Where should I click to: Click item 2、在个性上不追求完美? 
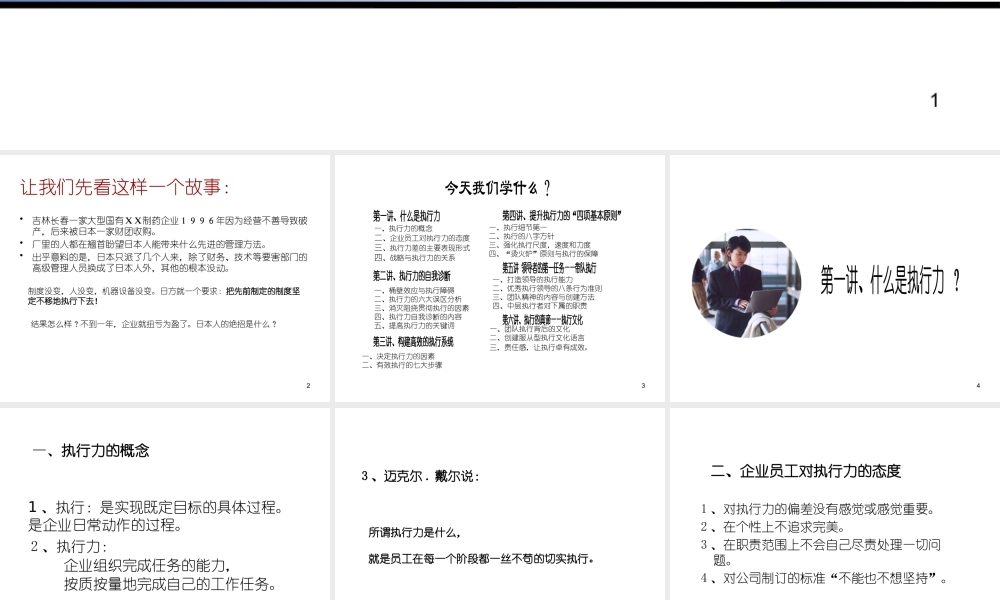pos(773,527)
